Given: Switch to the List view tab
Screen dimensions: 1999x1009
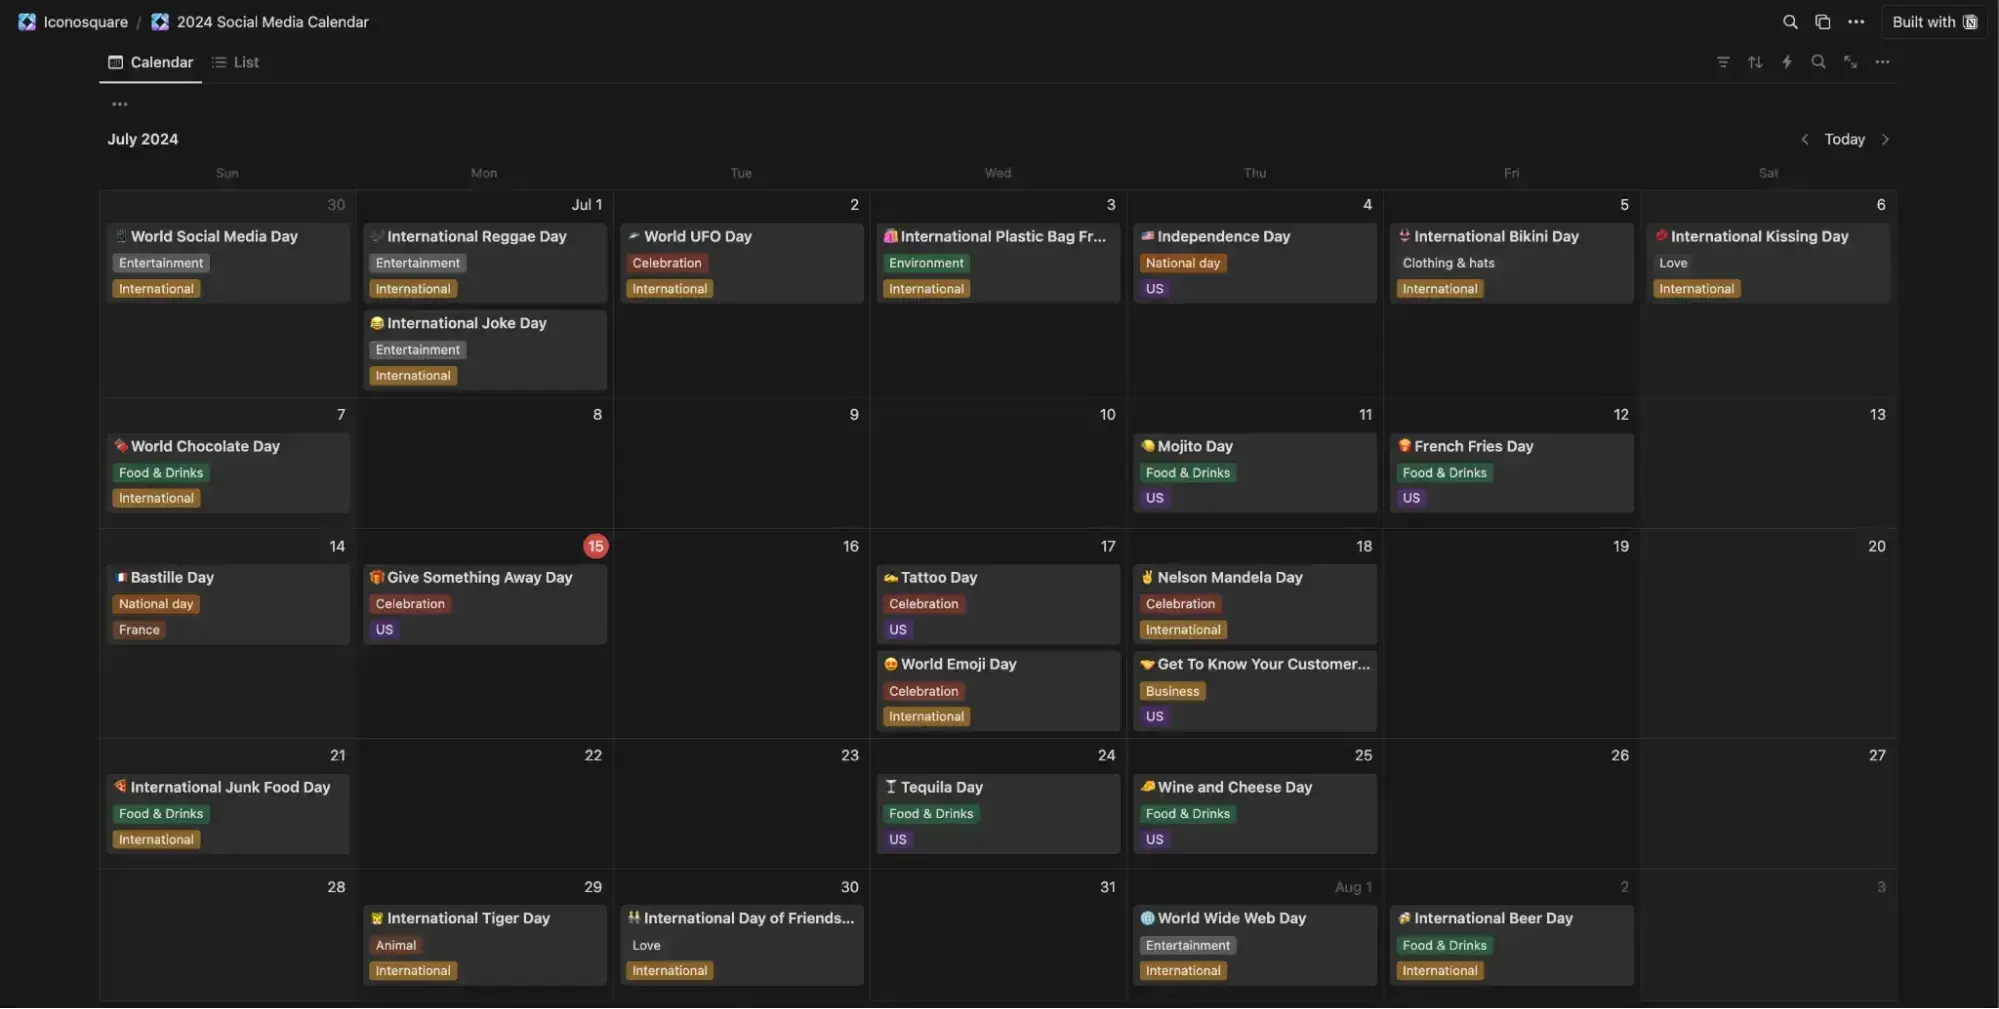Looking at the screenshot, I should [235, 62].
